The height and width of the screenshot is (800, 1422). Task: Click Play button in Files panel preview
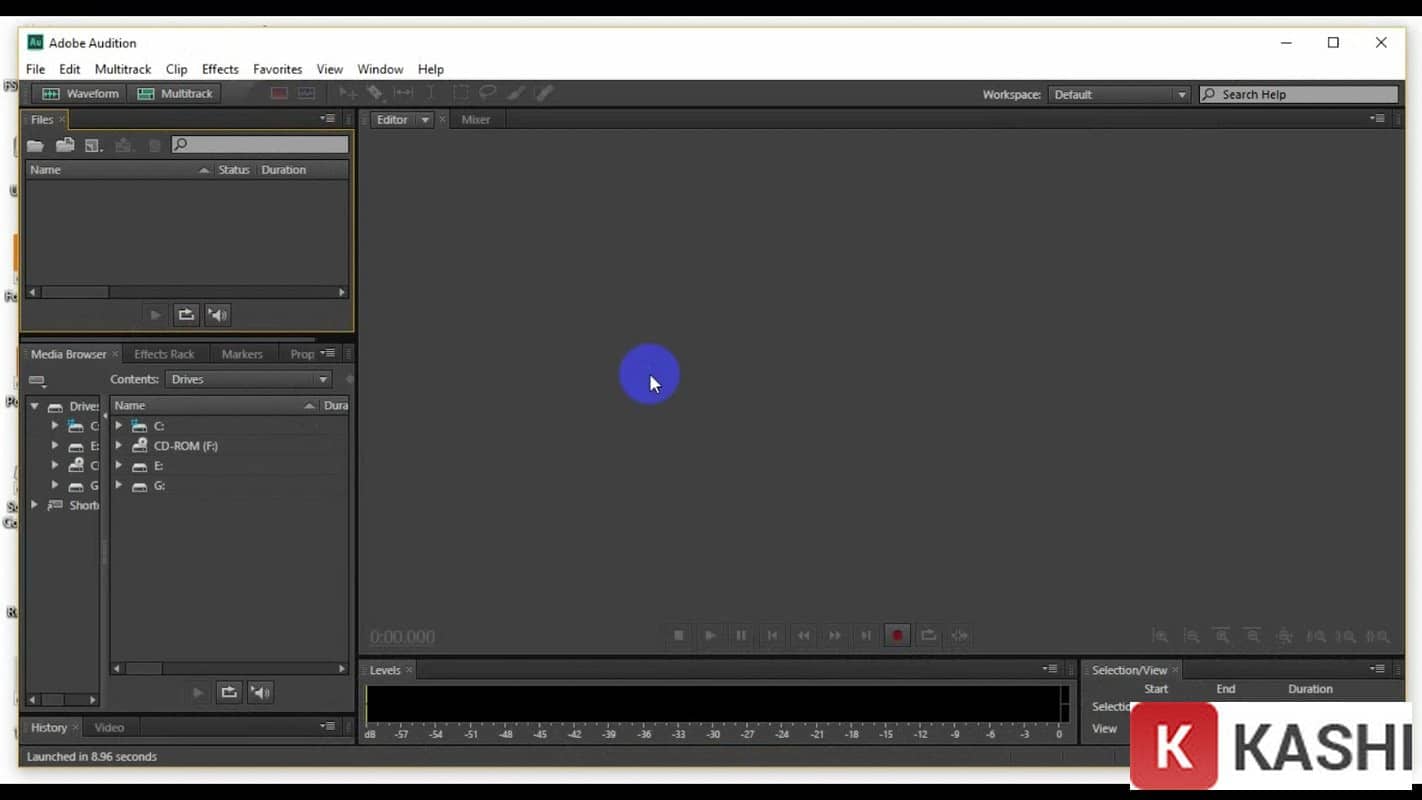(155, 315)
